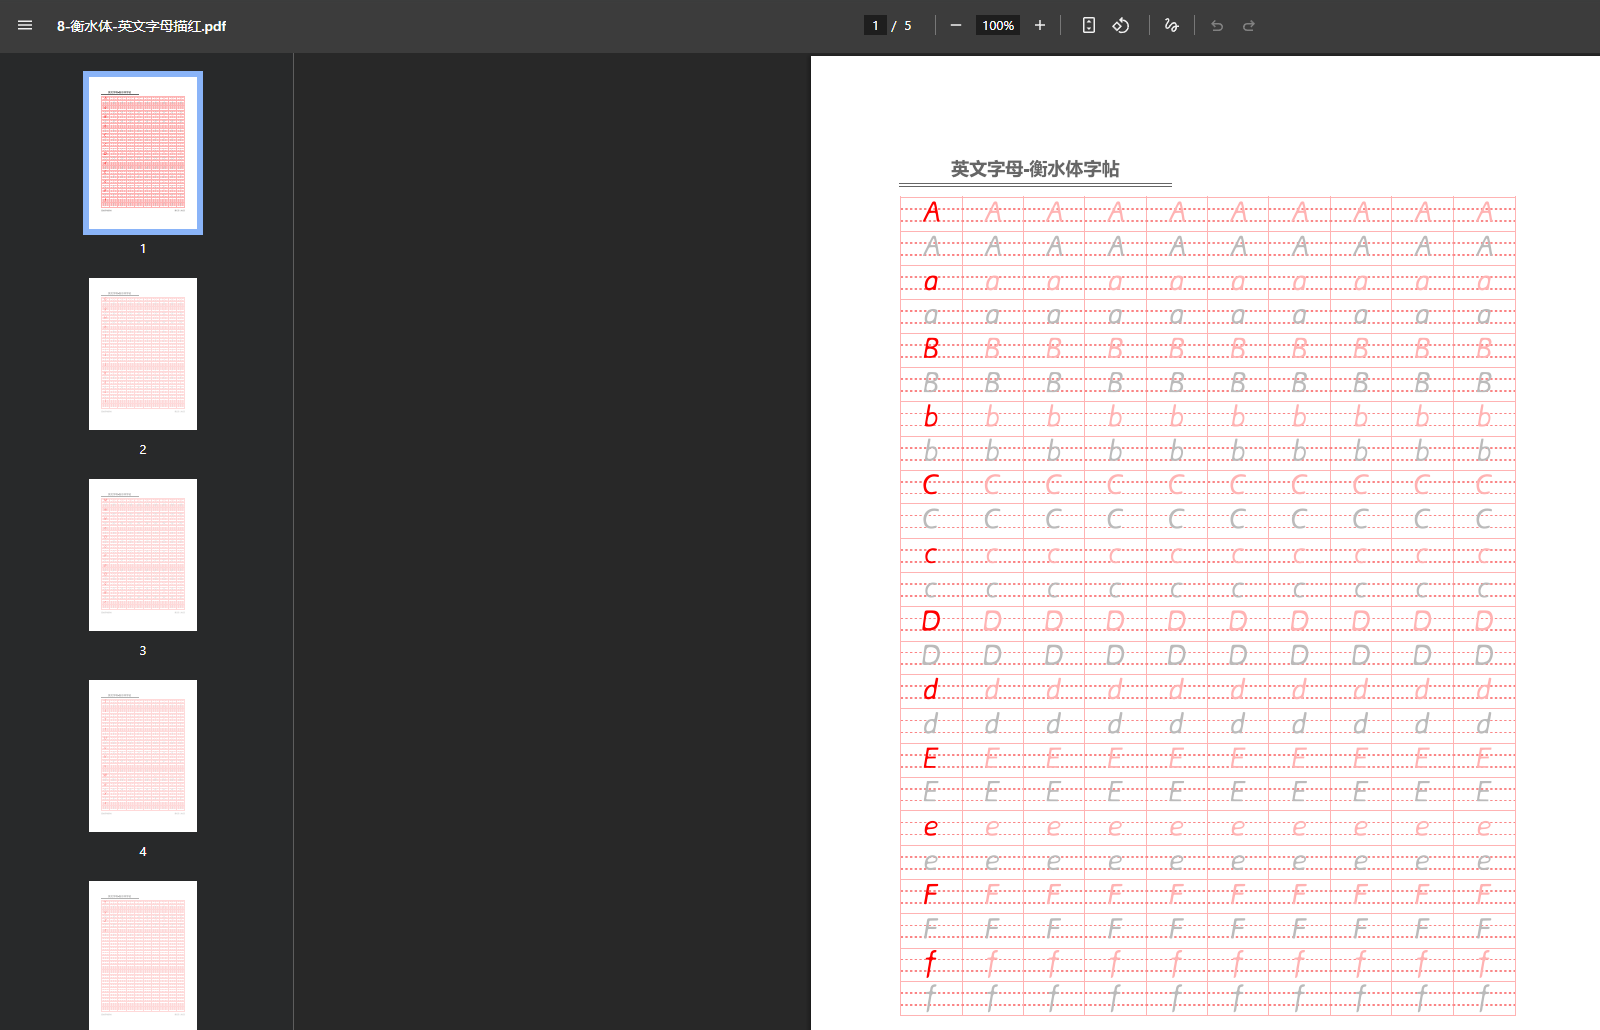Open the page 2 thumbnail
Screen dimensions: 1600x1030
pyautogui.click(x=143, y=354)
